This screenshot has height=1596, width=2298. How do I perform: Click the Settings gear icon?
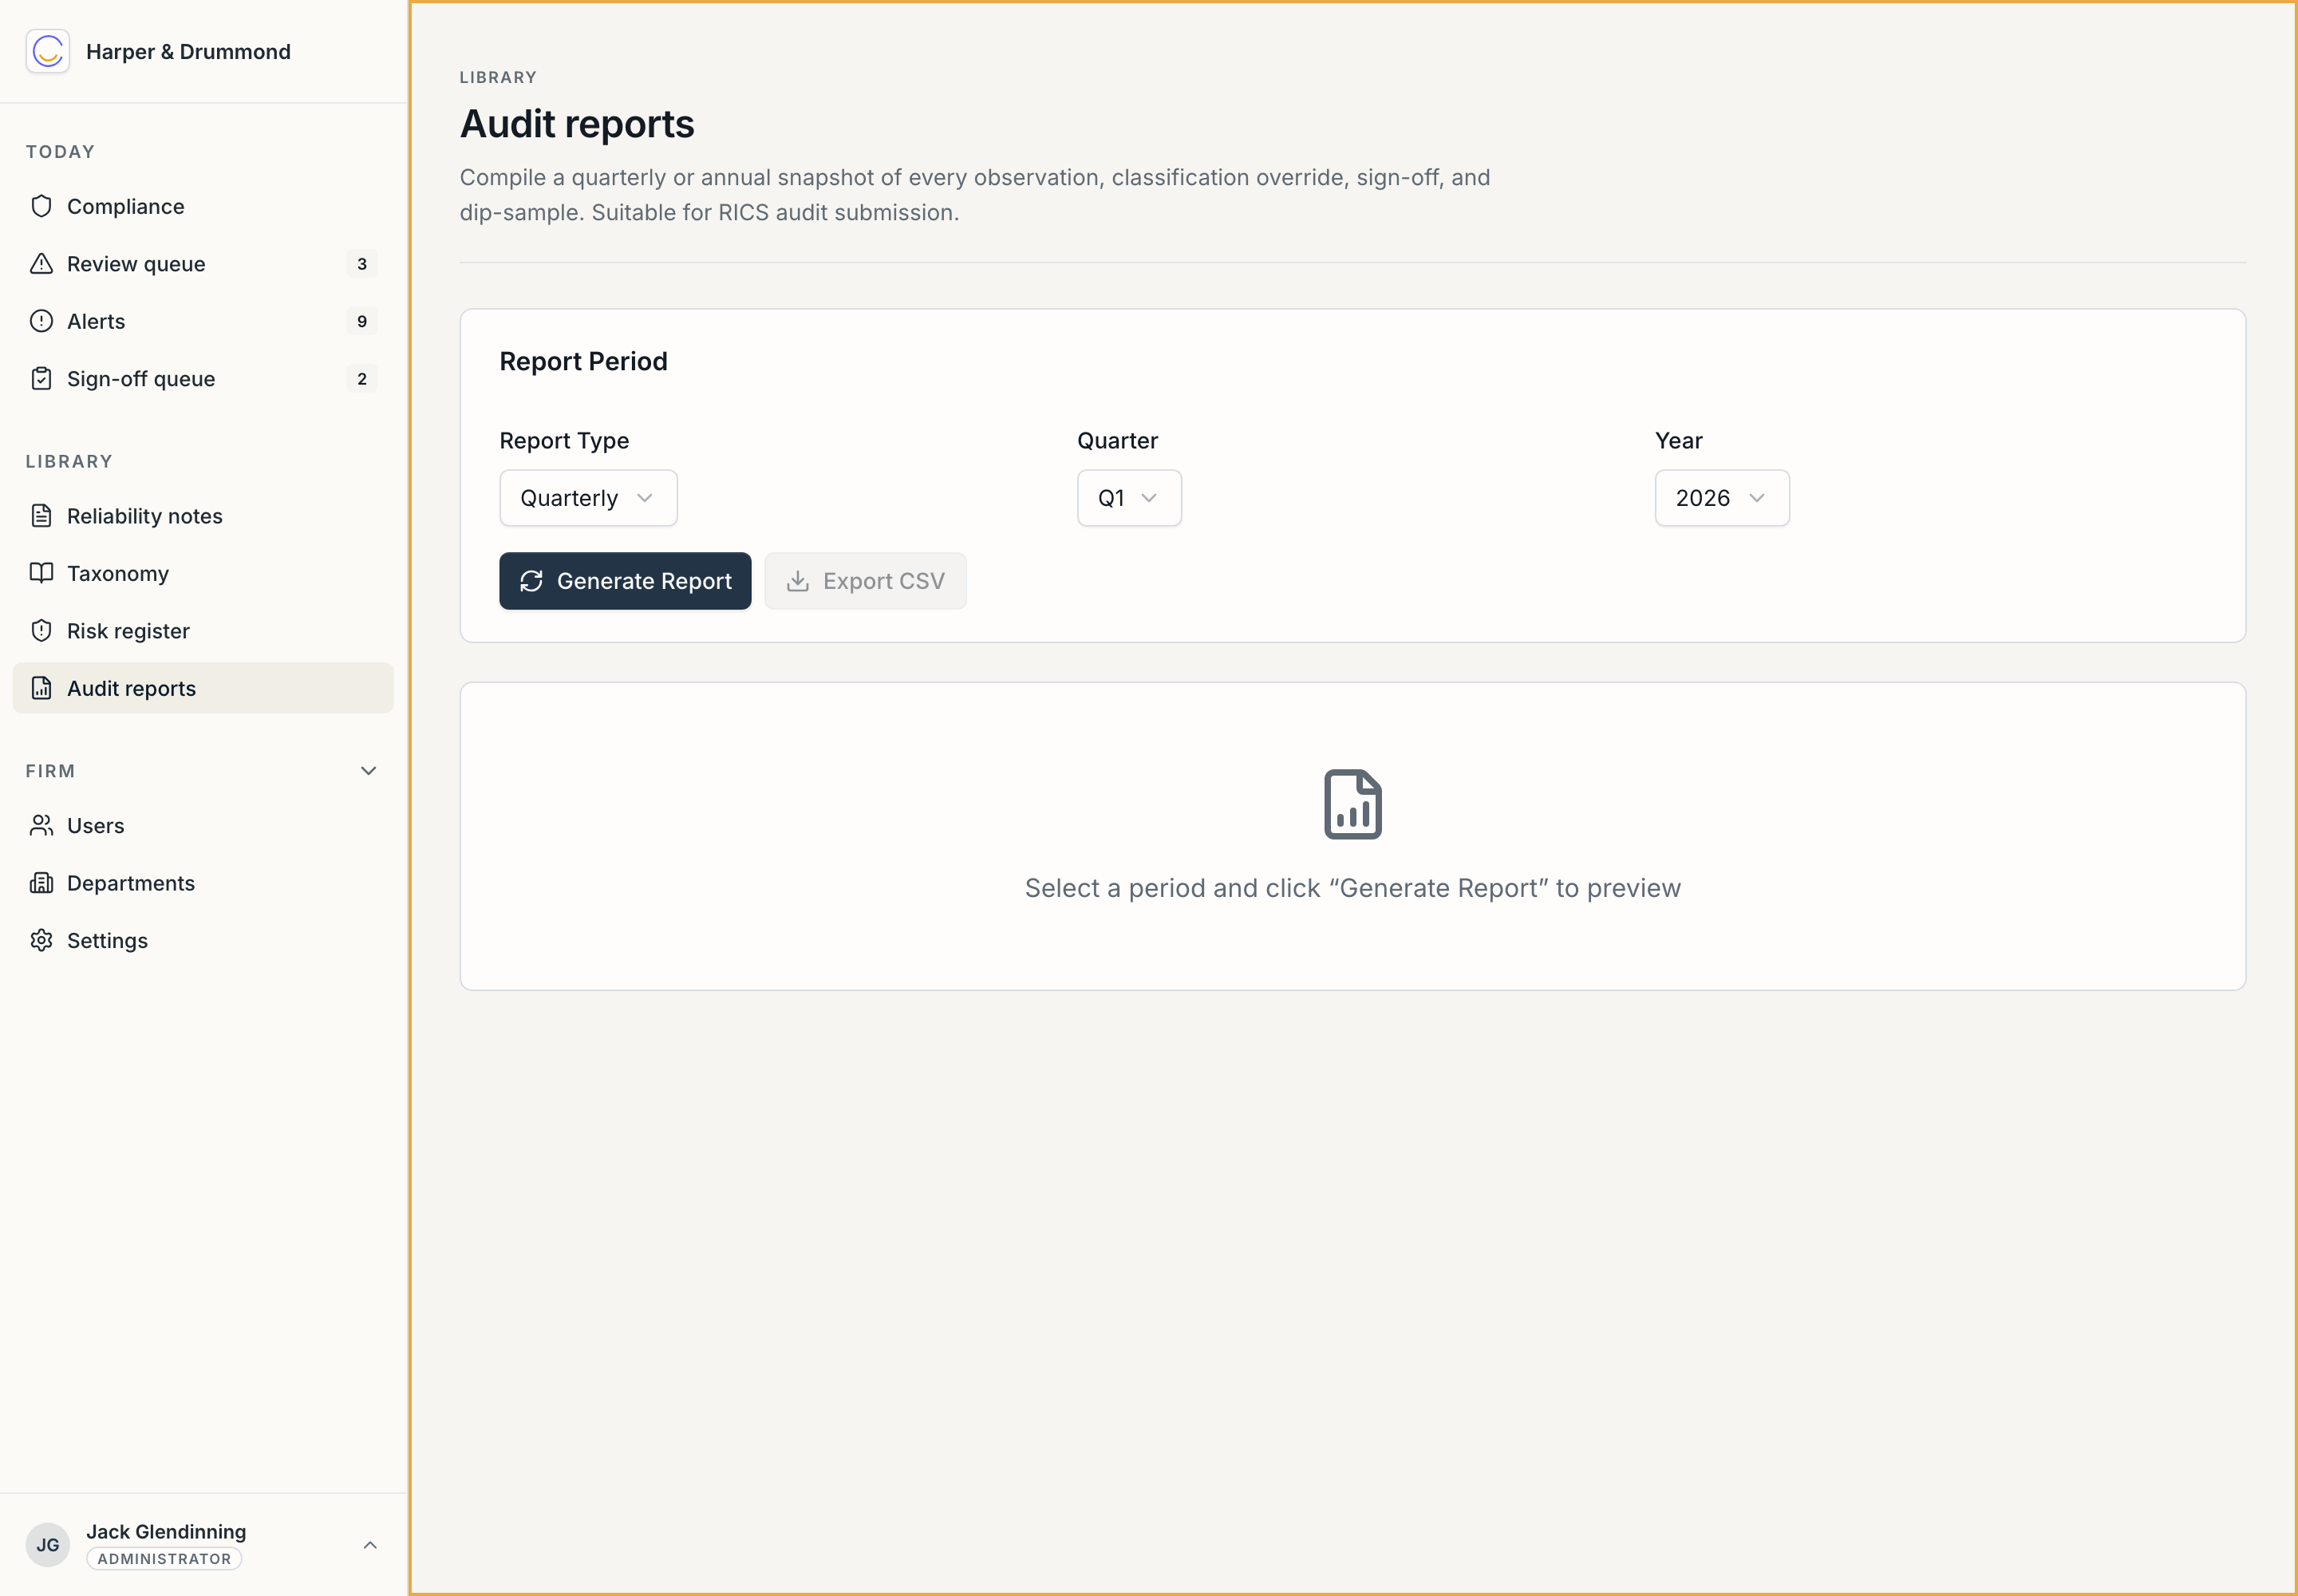tap(41, 940)
